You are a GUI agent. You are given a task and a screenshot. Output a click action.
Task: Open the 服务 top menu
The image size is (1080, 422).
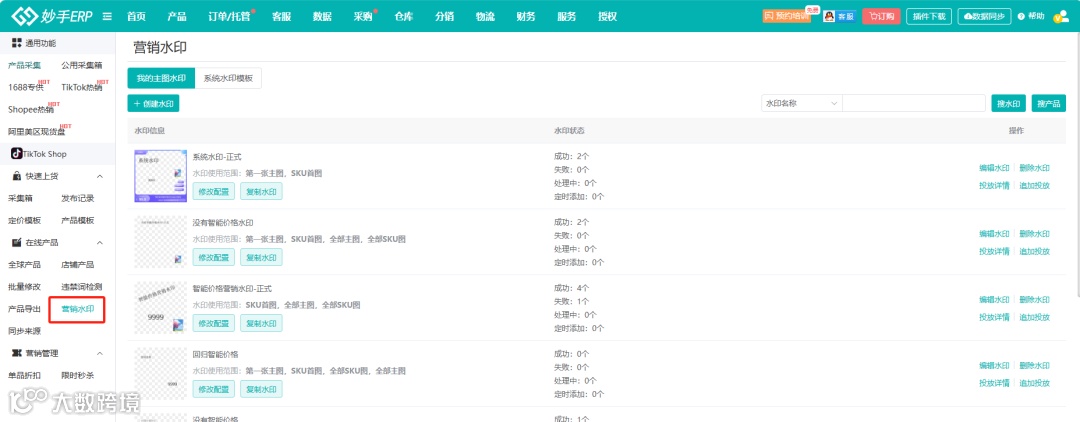567,17
